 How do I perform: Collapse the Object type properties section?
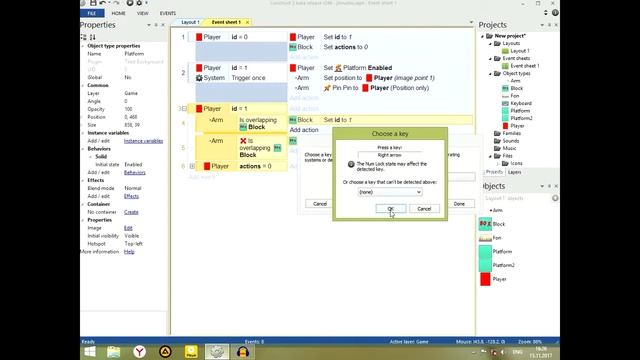83,46
